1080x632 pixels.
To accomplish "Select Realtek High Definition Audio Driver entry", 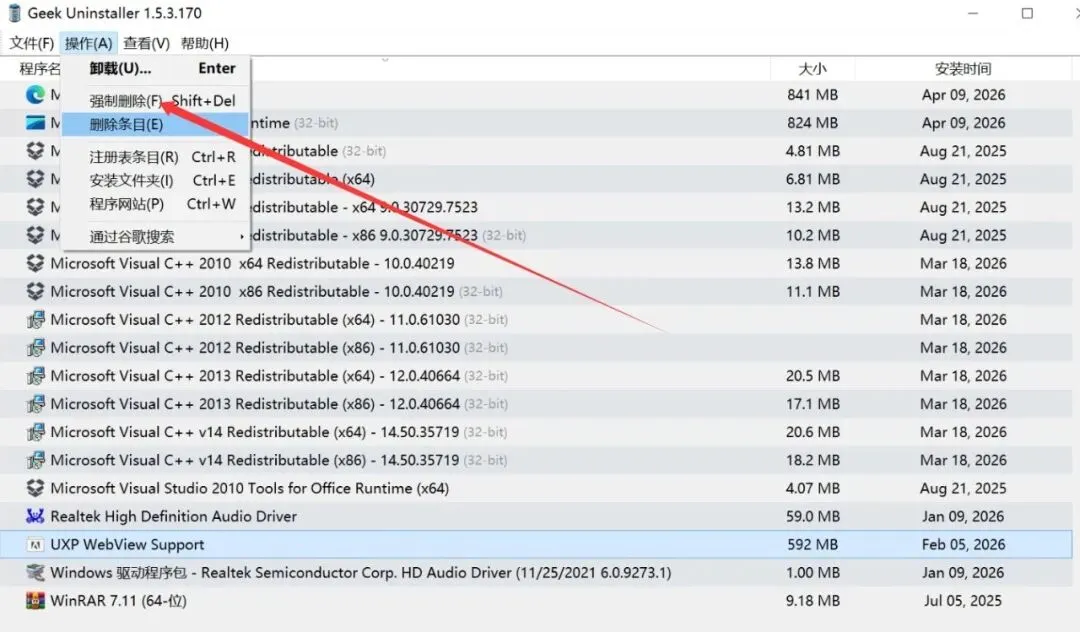I will click(536, 516).
